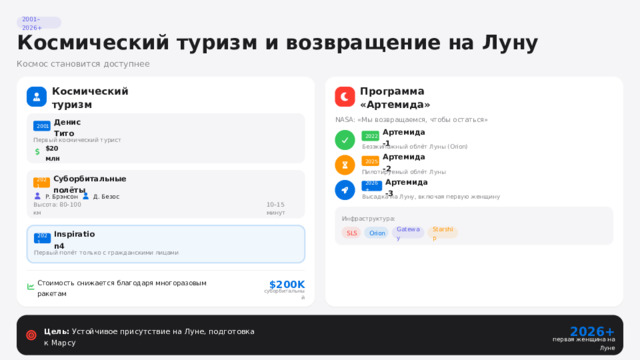This screenshot has height=360, width=640.
Task: Click the Высота: 80-100 км text
Action: click(57, 209)
